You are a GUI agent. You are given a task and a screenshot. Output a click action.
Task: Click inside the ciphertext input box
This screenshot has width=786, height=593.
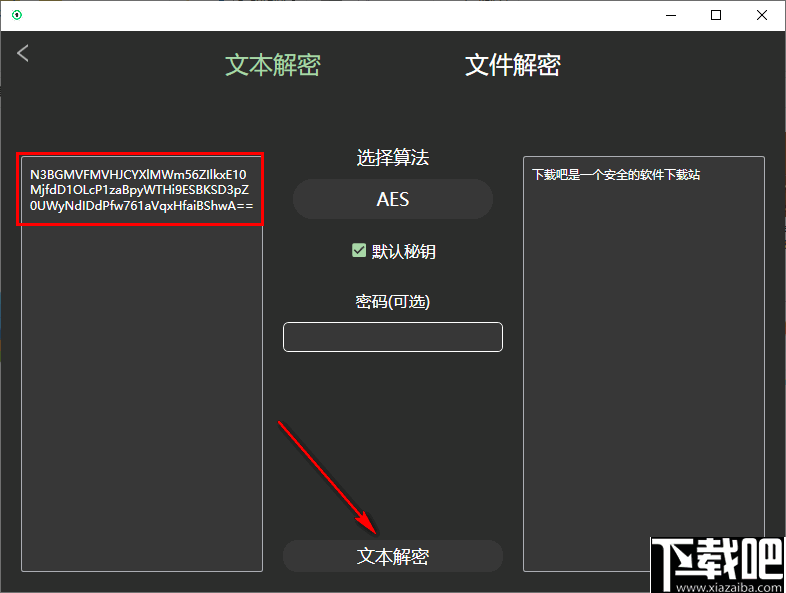click(142, 364)
